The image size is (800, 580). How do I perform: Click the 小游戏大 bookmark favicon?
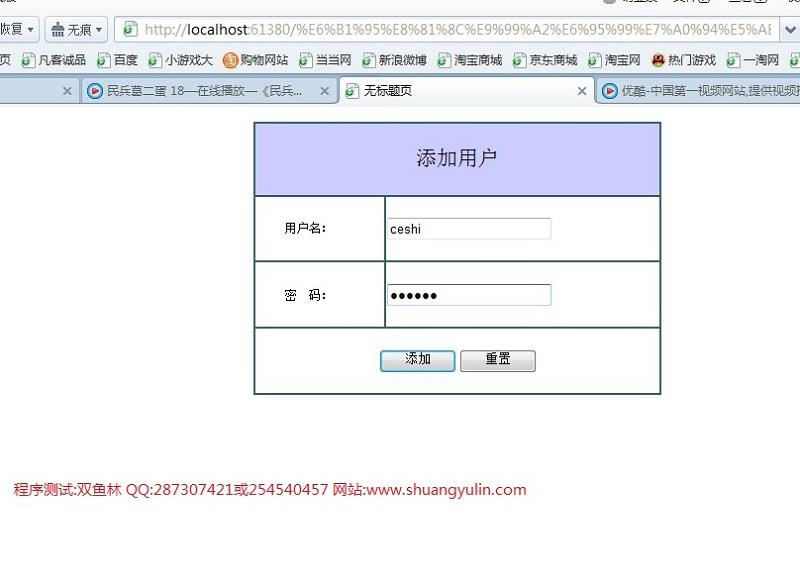pos(155,61)
